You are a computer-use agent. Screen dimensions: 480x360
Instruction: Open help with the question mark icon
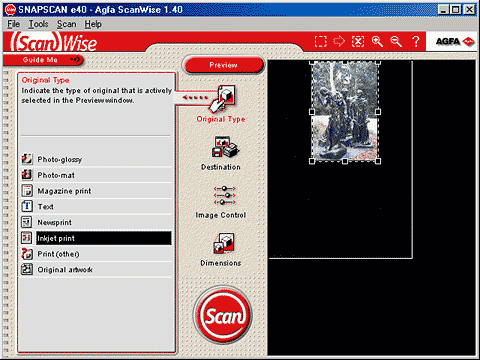[415, 41]
